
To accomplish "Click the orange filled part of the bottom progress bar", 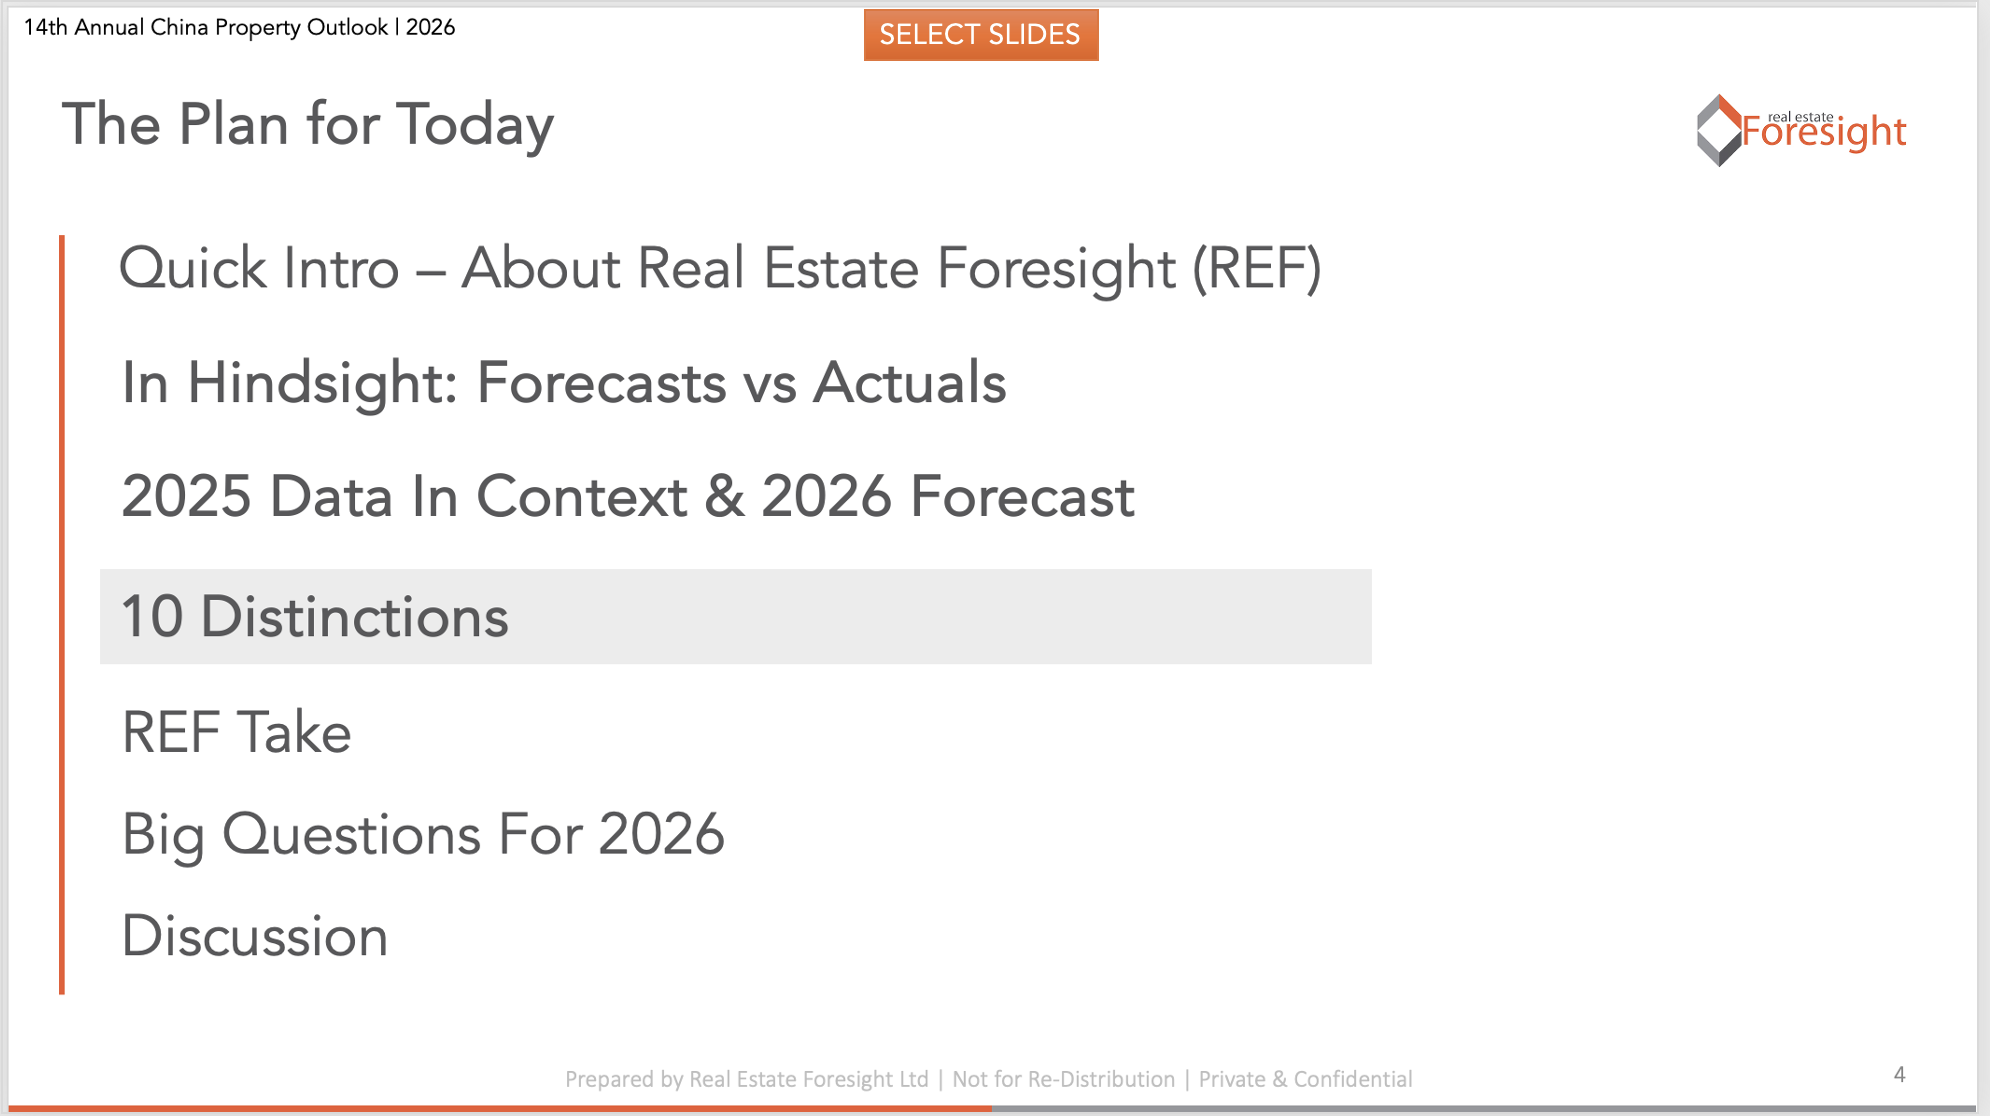I will click(x=500, y=1108).
